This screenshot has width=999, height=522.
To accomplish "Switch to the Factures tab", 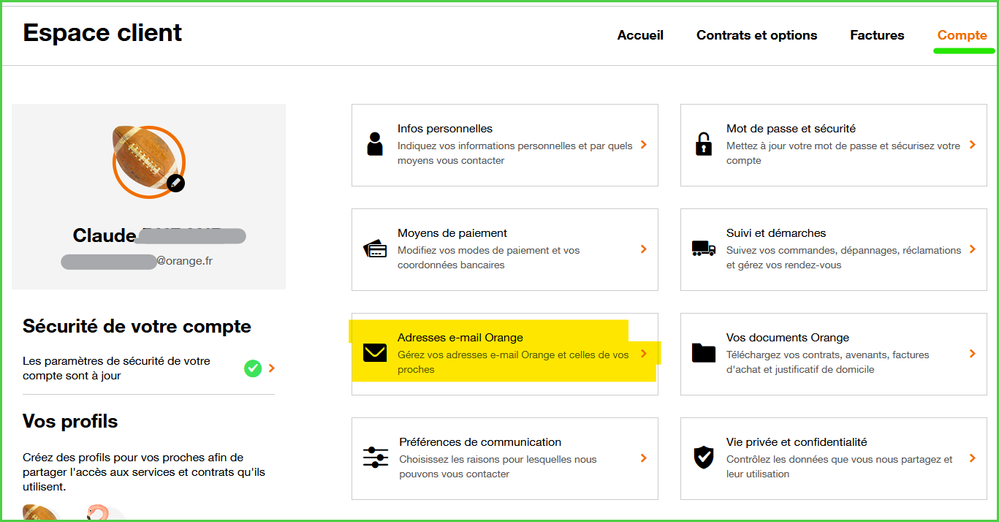I will pyautogui.click(x=877, y=35).
